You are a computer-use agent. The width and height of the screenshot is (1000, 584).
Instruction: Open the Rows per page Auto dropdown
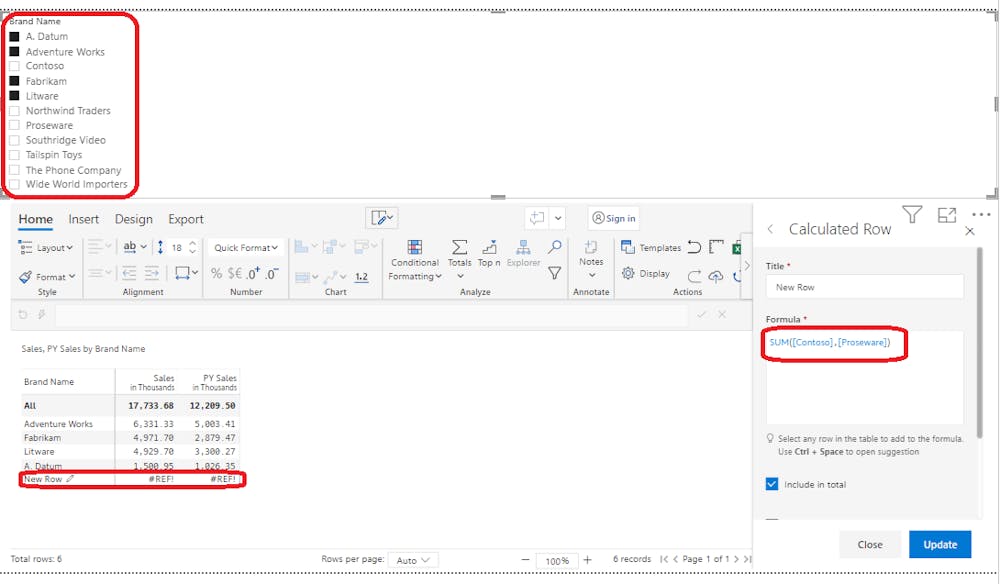click(413, 560)
